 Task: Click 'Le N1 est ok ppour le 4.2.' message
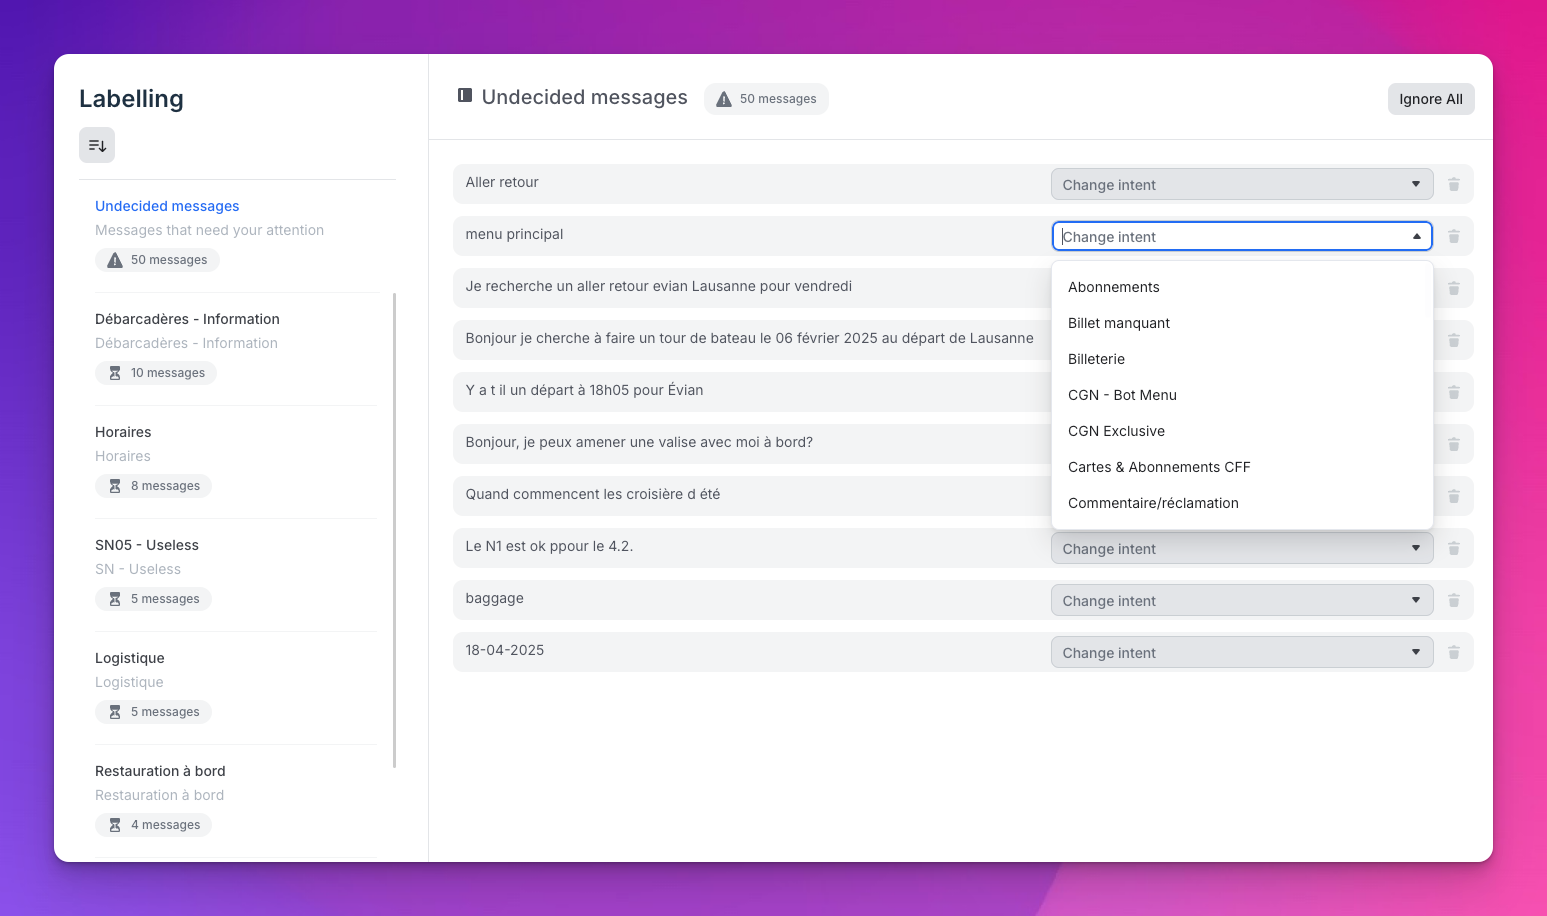tap(549, 546)
